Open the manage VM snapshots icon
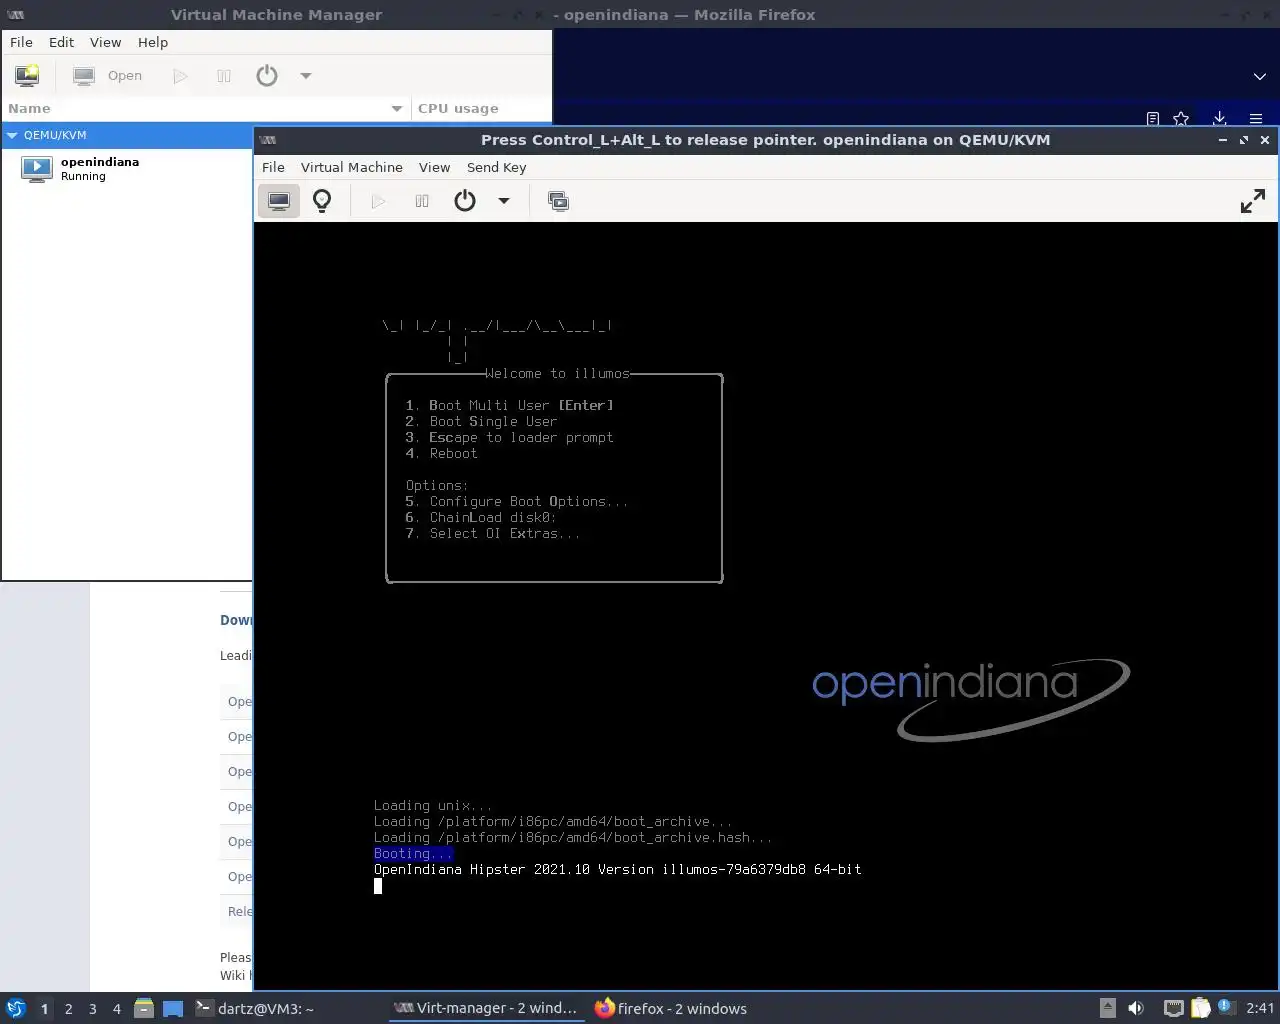 coord(558,201)
